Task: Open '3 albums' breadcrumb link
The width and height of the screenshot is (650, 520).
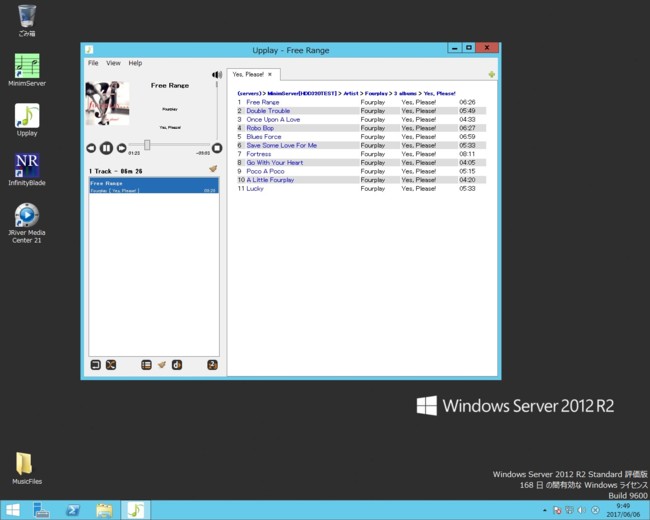Action: coord(405,94)
